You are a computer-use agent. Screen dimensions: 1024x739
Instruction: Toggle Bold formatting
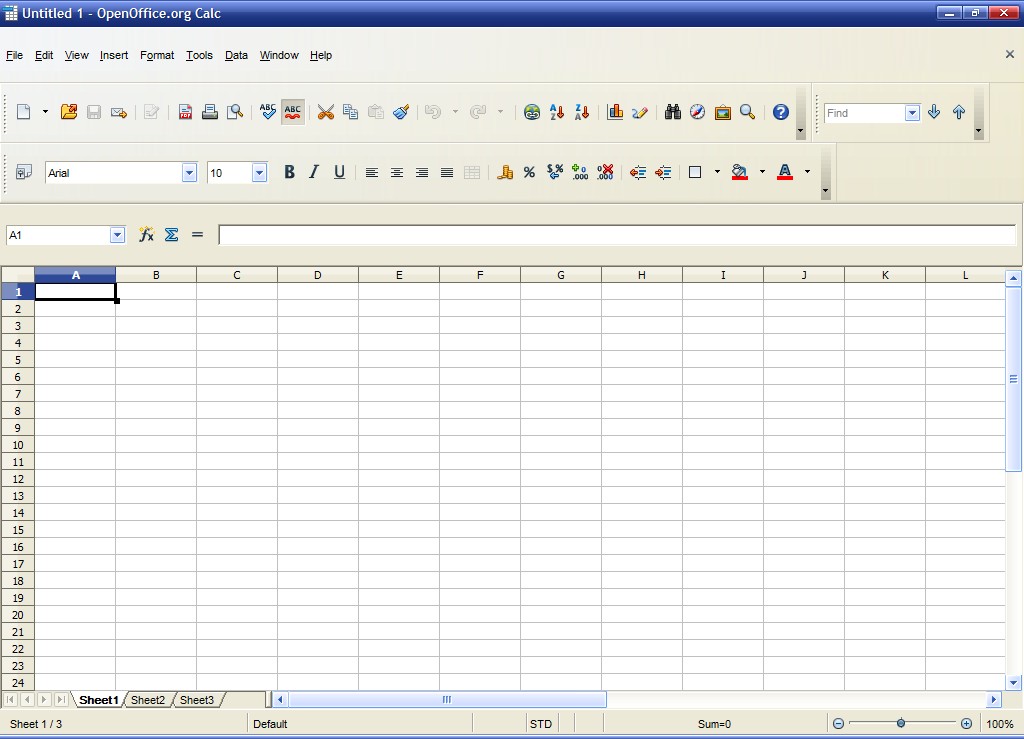click(289, 173)
